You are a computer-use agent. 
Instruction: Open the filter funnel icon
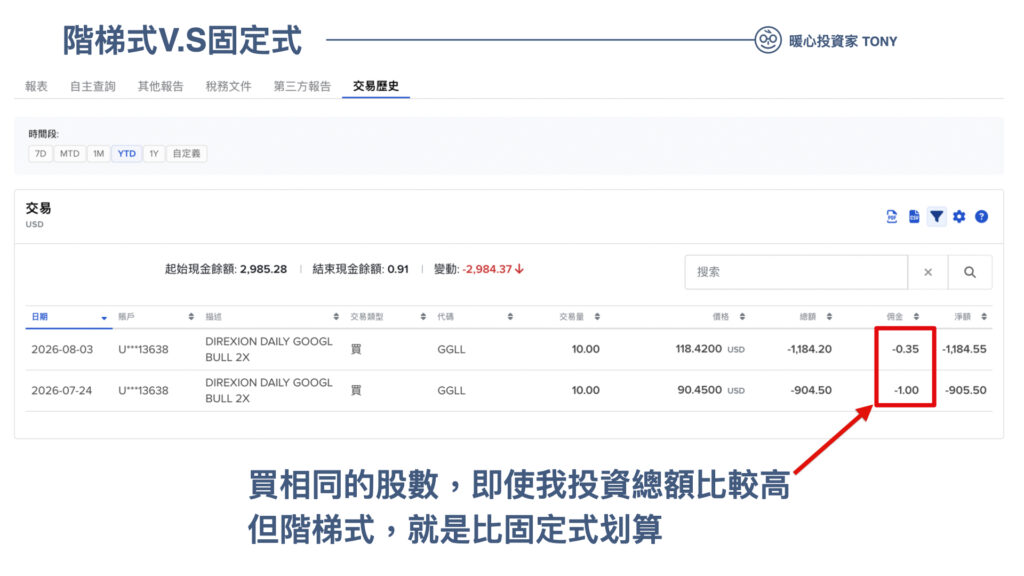[936, 217]
